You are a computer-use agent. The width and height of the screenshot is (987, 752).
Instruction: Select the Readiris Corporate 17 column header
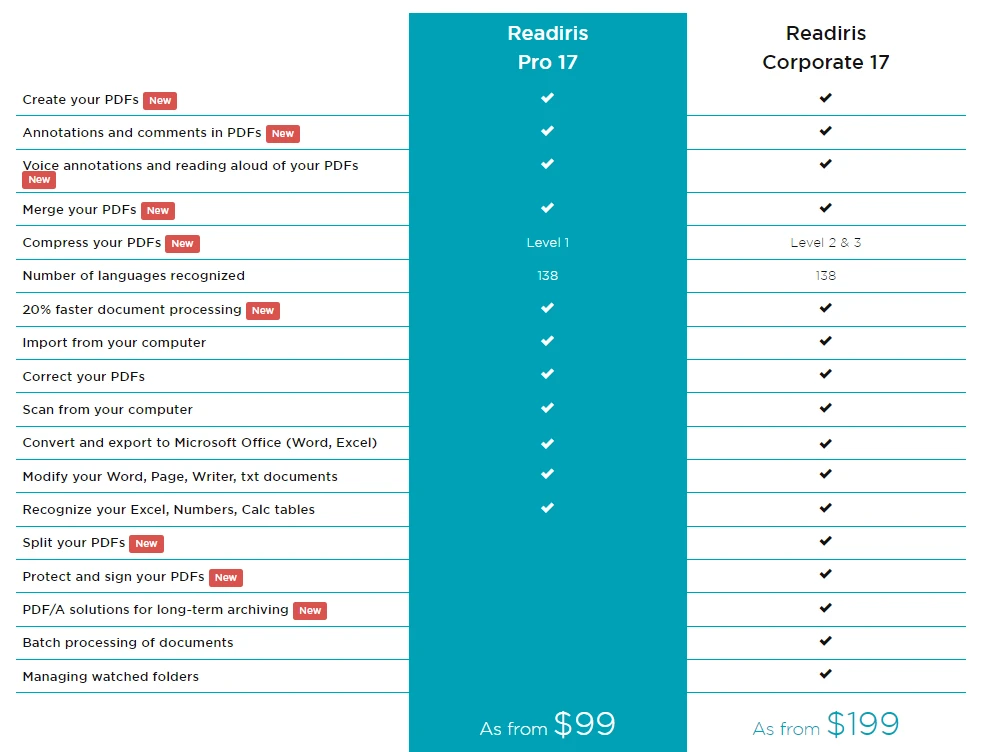point(825,47)
